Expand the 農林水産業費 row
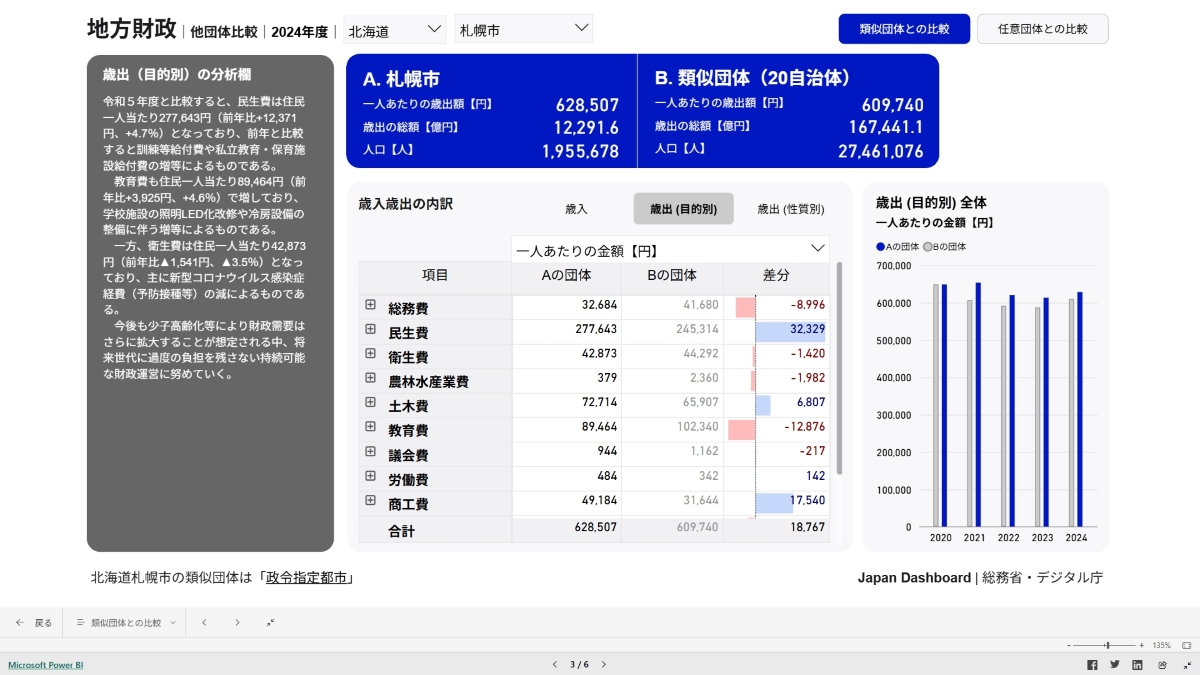 370,378
